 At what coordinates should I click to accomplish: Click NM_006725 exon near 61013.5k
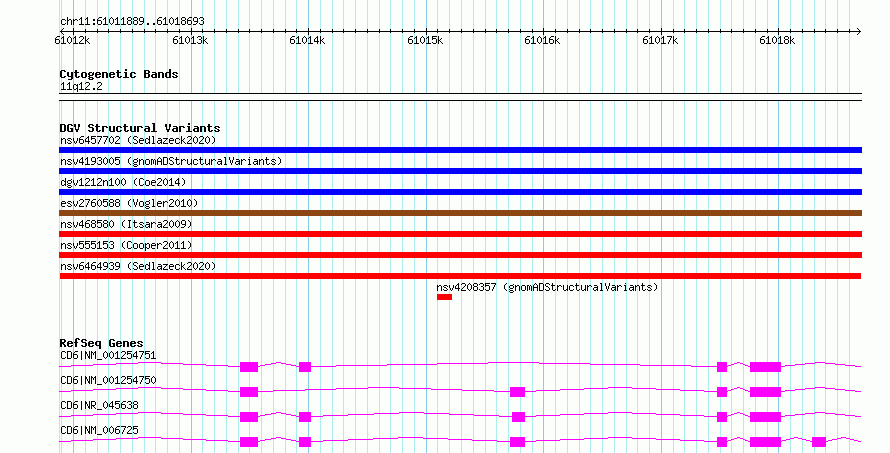coord(249,442)
